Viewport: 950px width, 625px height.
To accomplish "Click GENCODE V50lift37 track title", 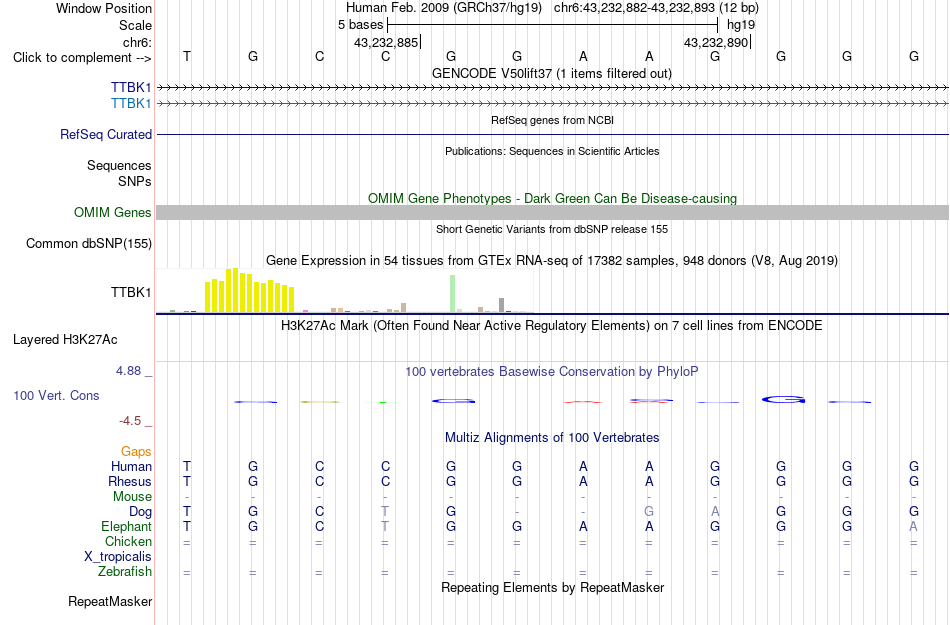I will [551, 73].
